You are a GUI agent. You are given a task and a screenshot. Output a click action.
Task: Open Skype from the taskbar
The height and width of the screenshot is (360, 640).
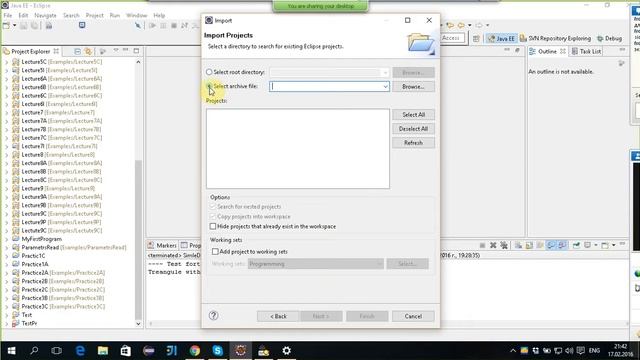pyautogui.click(x=218, y=351)
